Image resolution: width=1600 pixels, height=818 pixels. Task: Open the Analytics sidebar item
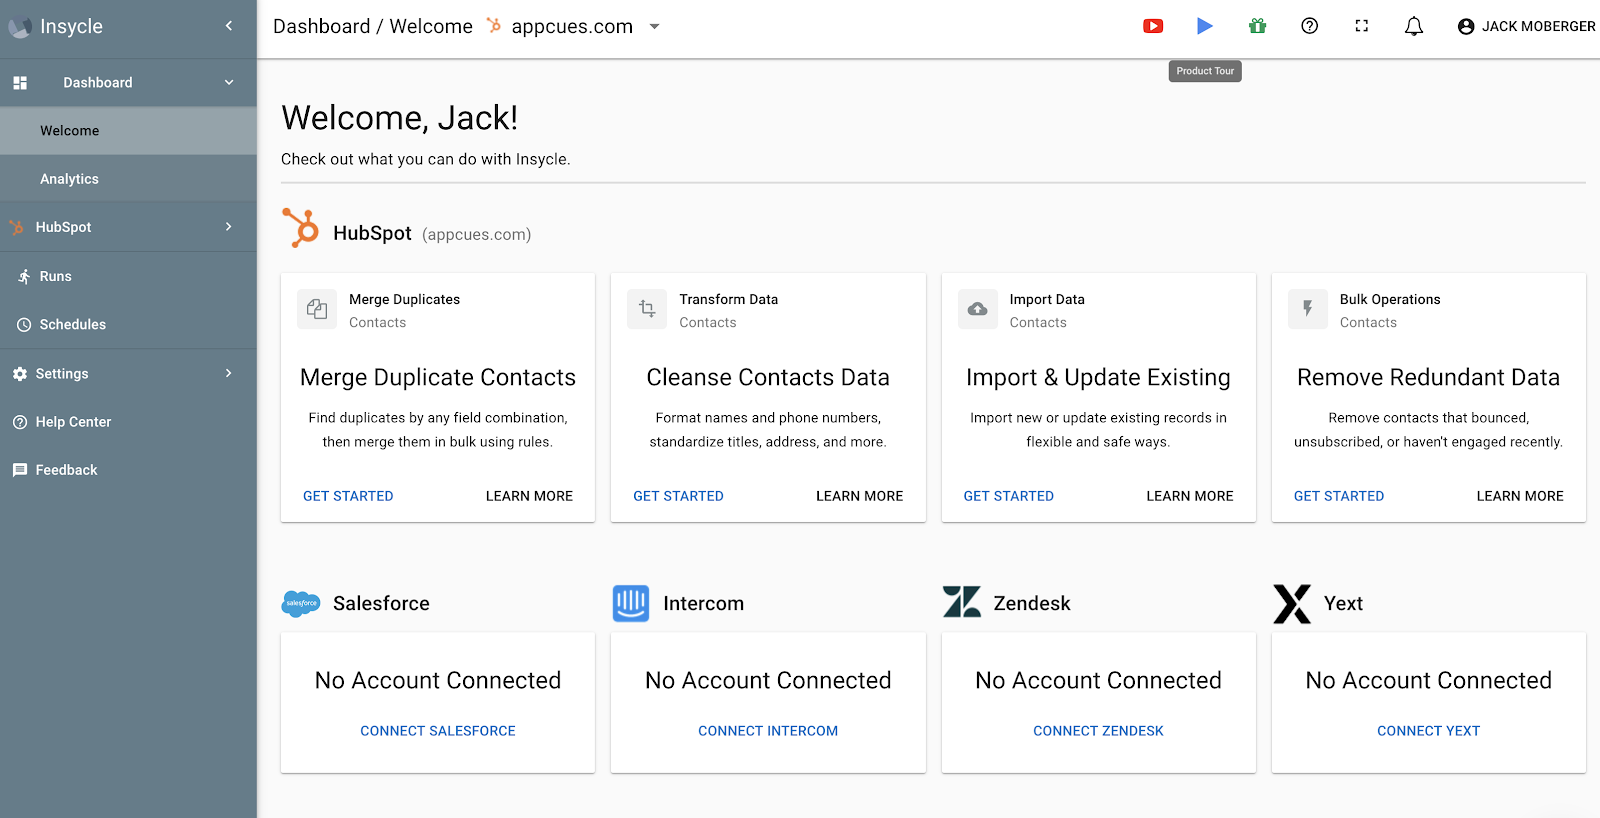[128, 179]
